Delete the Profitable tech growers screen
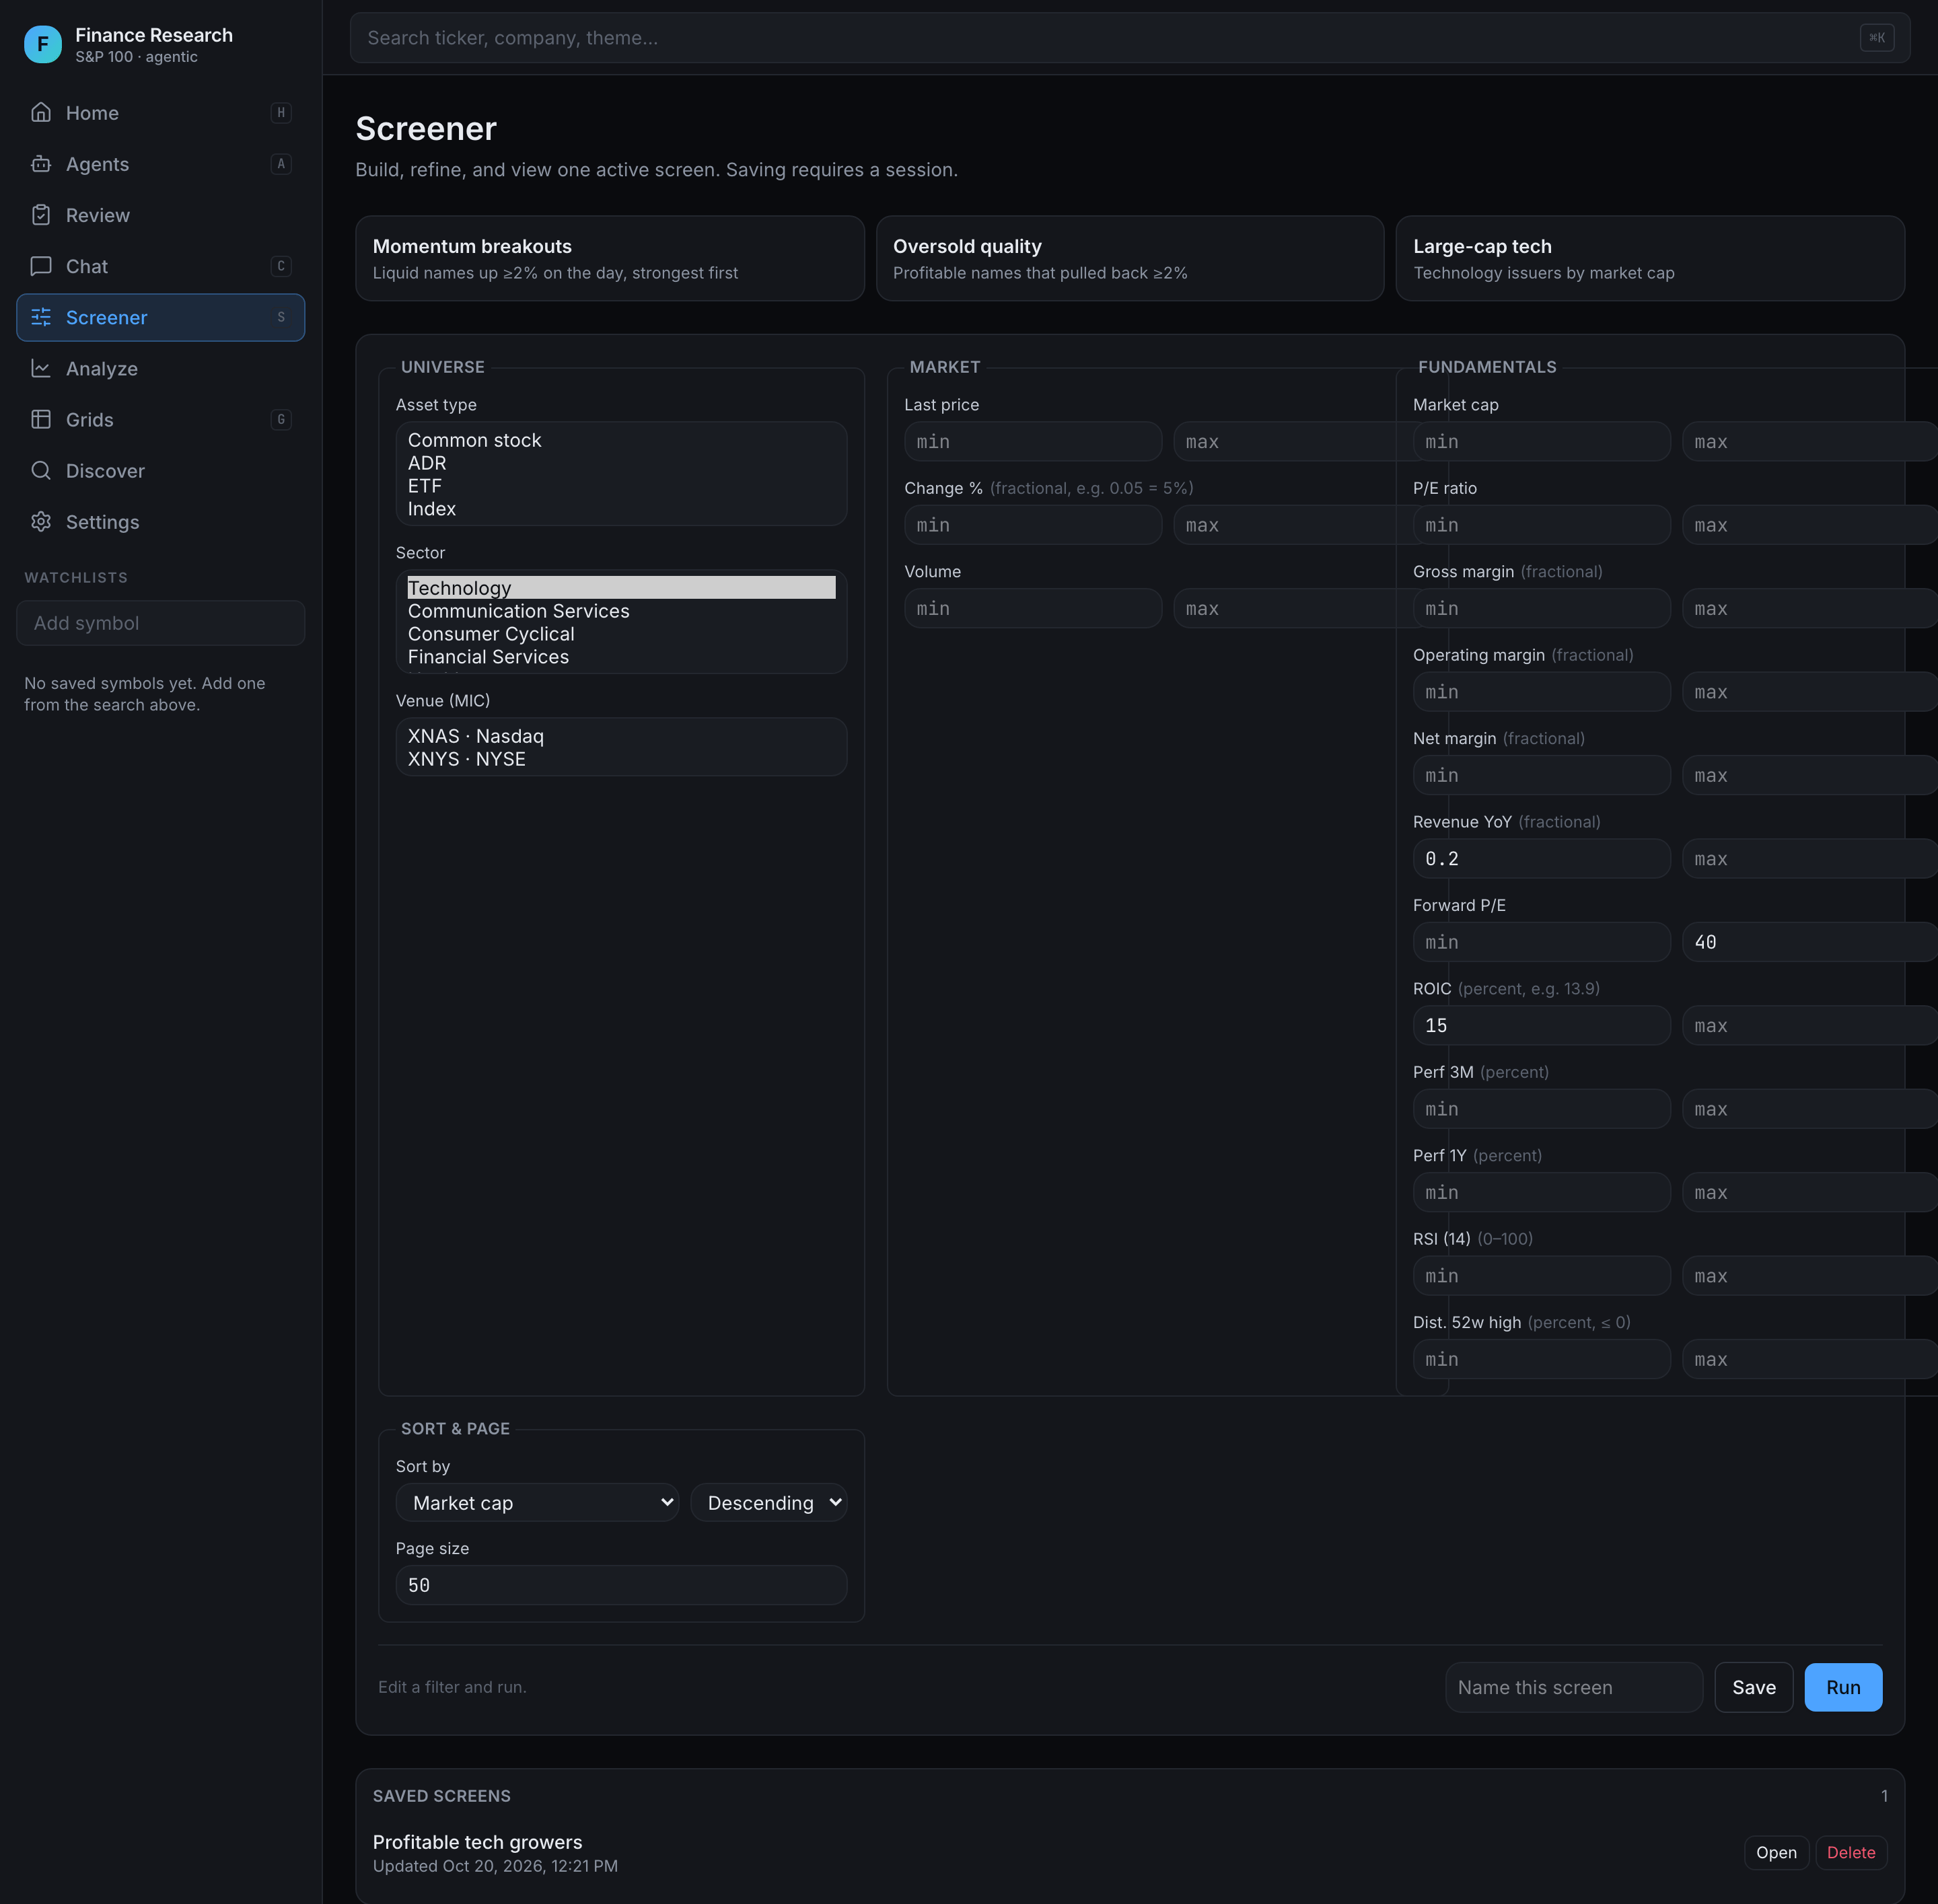Screen dimensions: 1938x1904 1851,1852
